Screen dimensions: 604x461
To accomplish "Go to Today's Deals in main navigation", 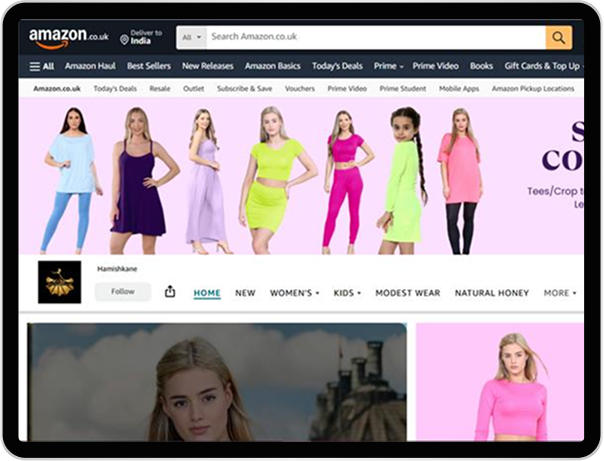I will tap(337, 66).
